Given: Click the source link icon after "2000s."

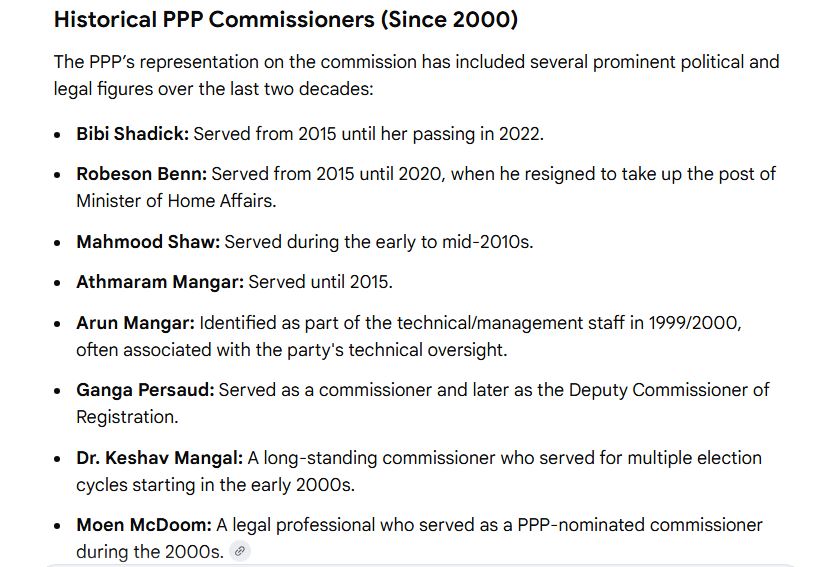Looking at the screenshot, I should [x=240, y=551].
